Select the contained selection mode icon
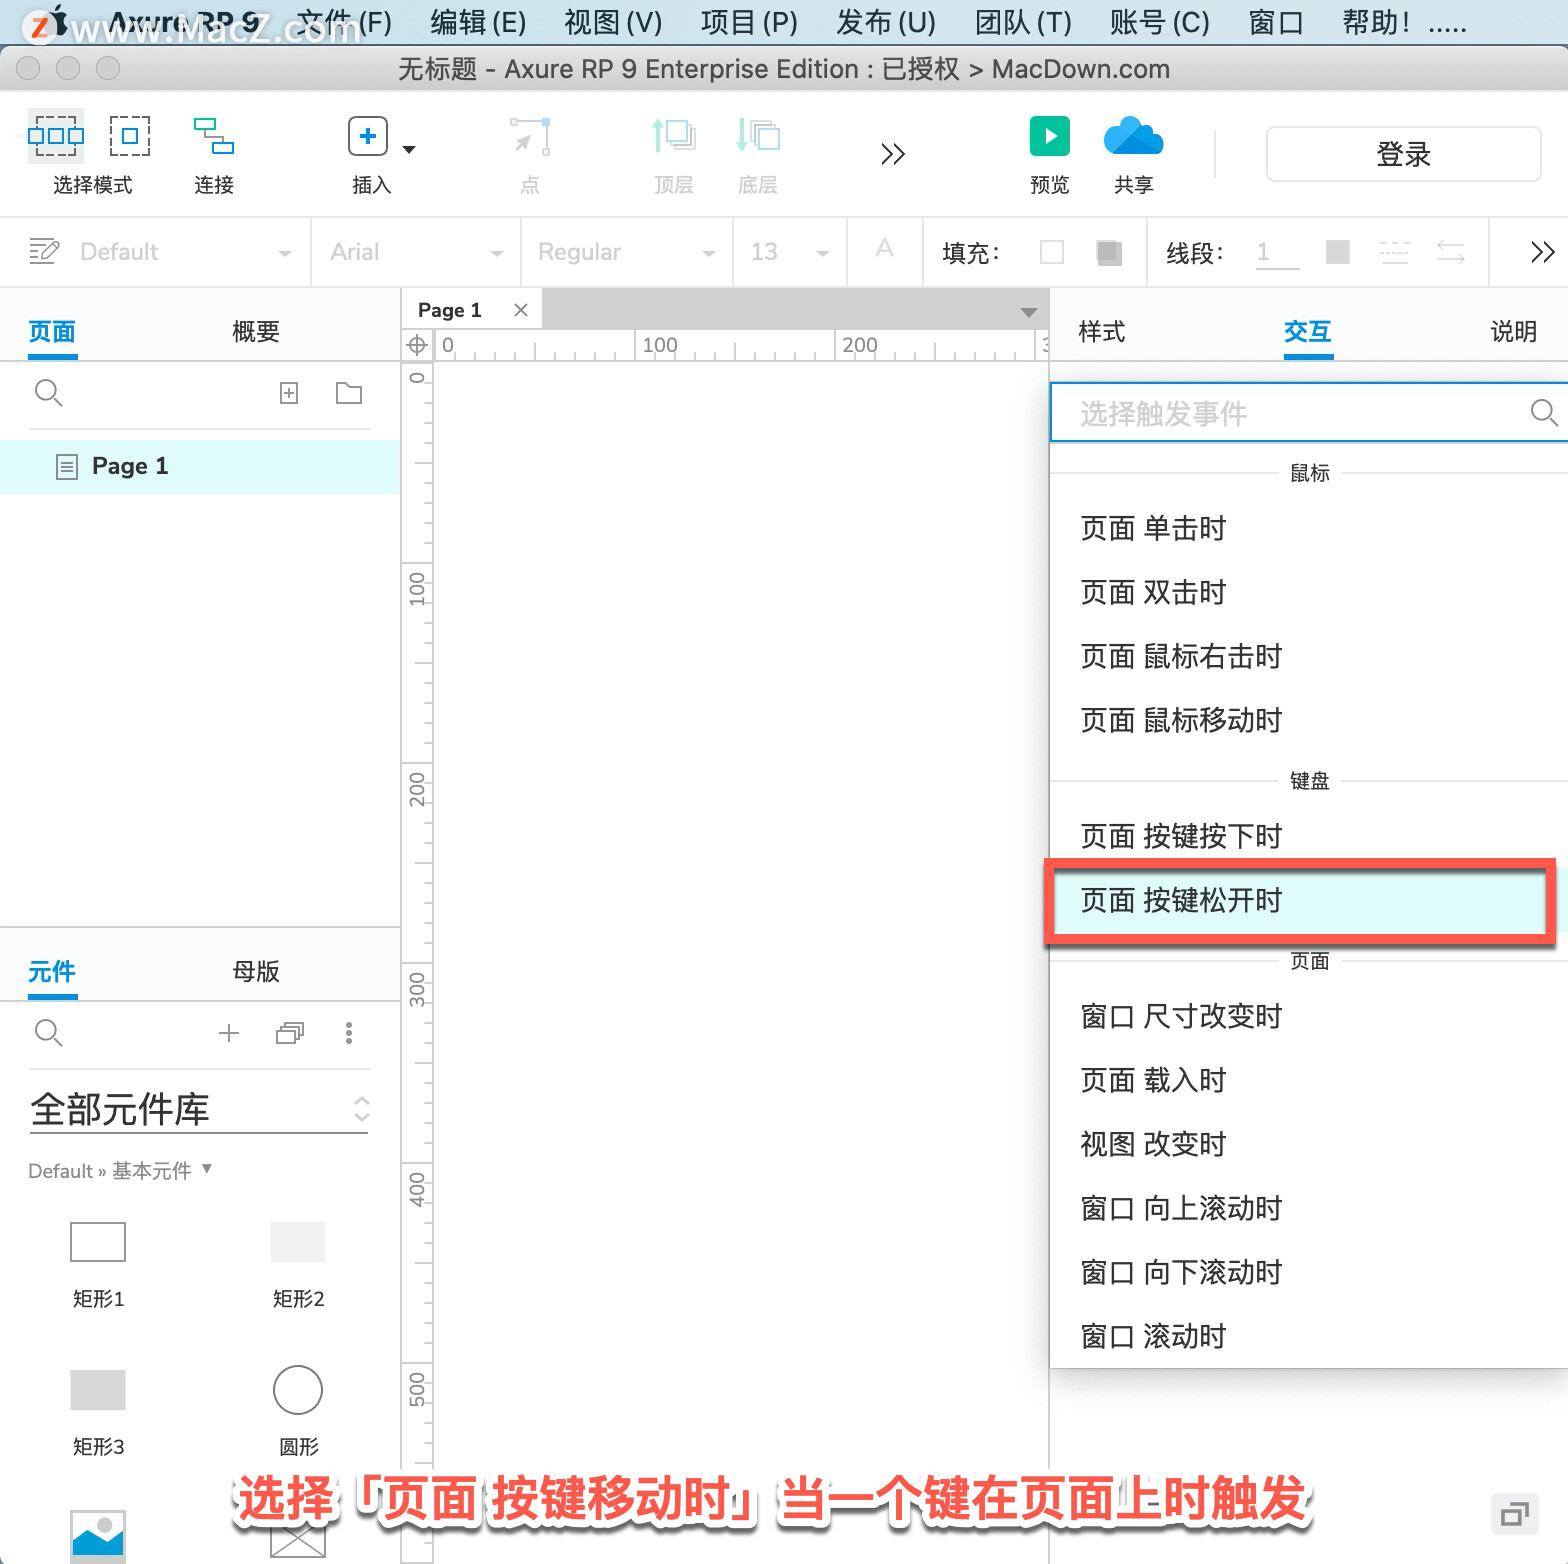Image resolution: width=1568 pixels, height=1564 pixels. [130, 136]
